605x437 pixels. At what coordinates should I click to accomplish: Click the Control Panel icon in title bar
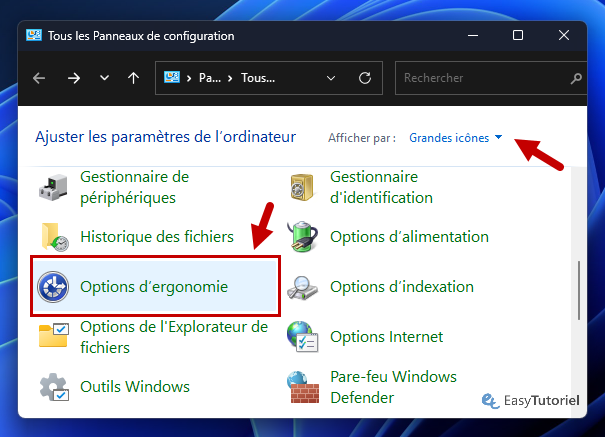tap(34, 35)
